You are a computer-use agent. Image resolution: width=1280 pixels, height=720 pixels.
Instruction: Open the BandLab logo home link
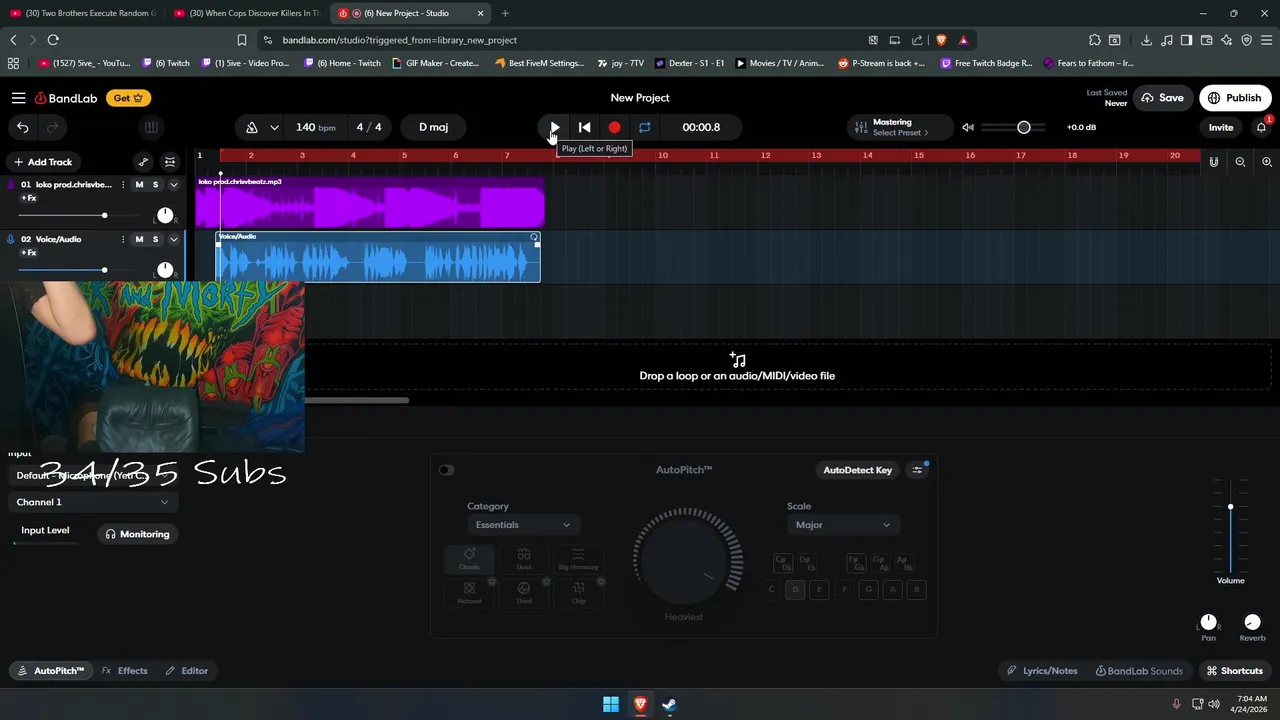click(x=66, y=98)
